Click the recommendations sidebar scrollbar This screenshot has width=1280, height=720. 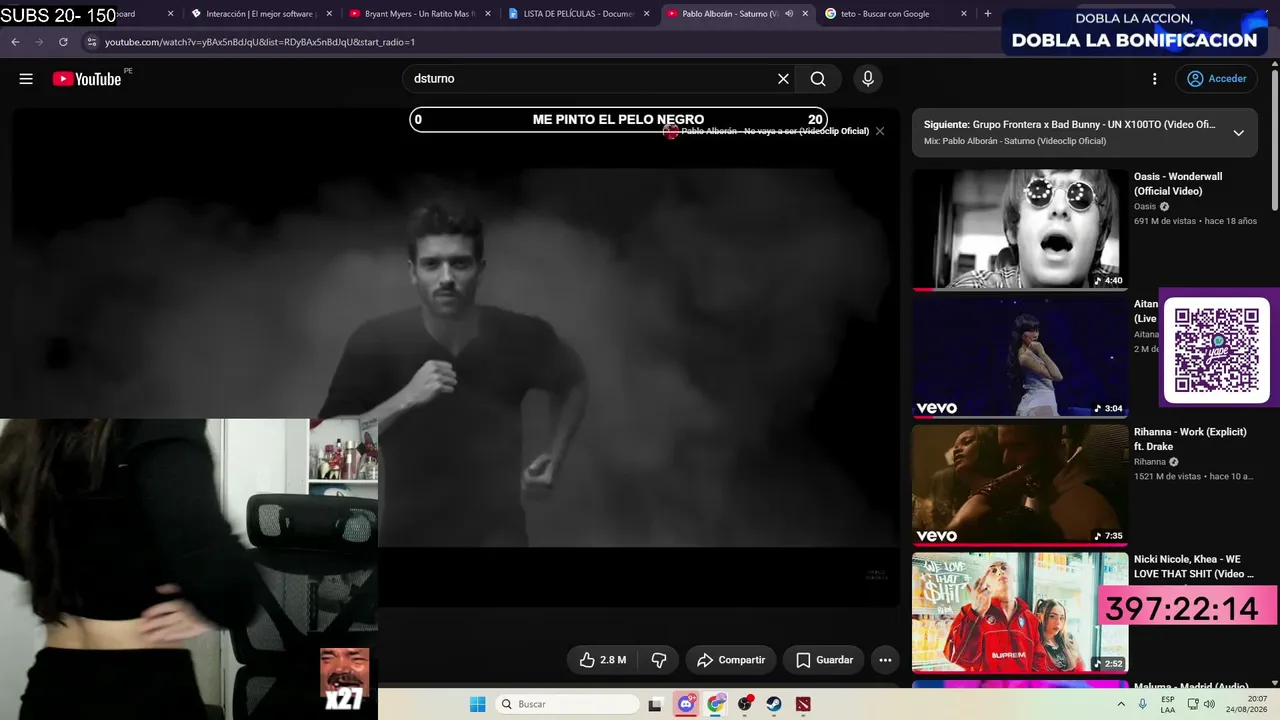point(1274,140)
